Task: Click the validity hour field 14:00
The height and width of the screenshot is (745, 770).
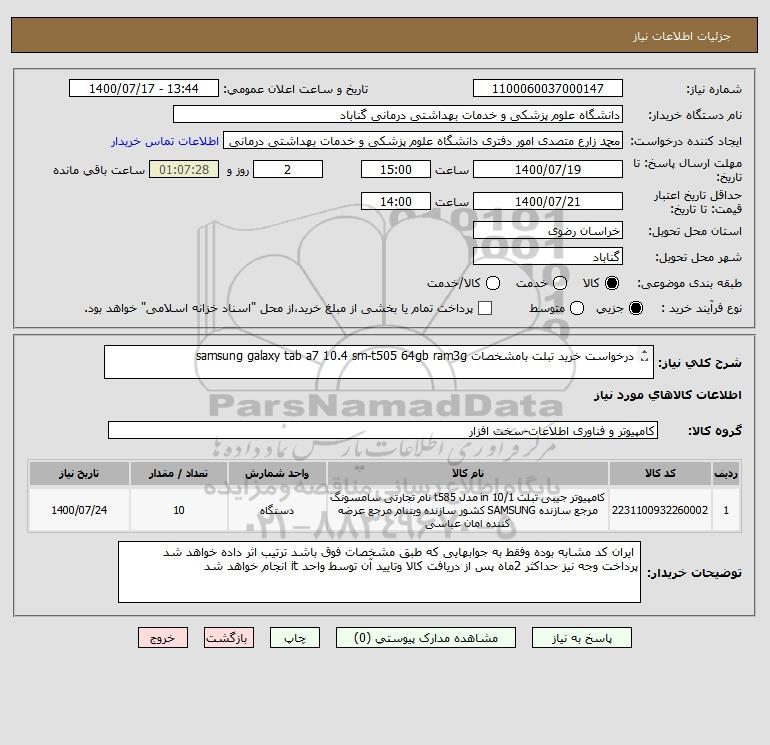Action: pyautogui.click(x=396, y=201)
